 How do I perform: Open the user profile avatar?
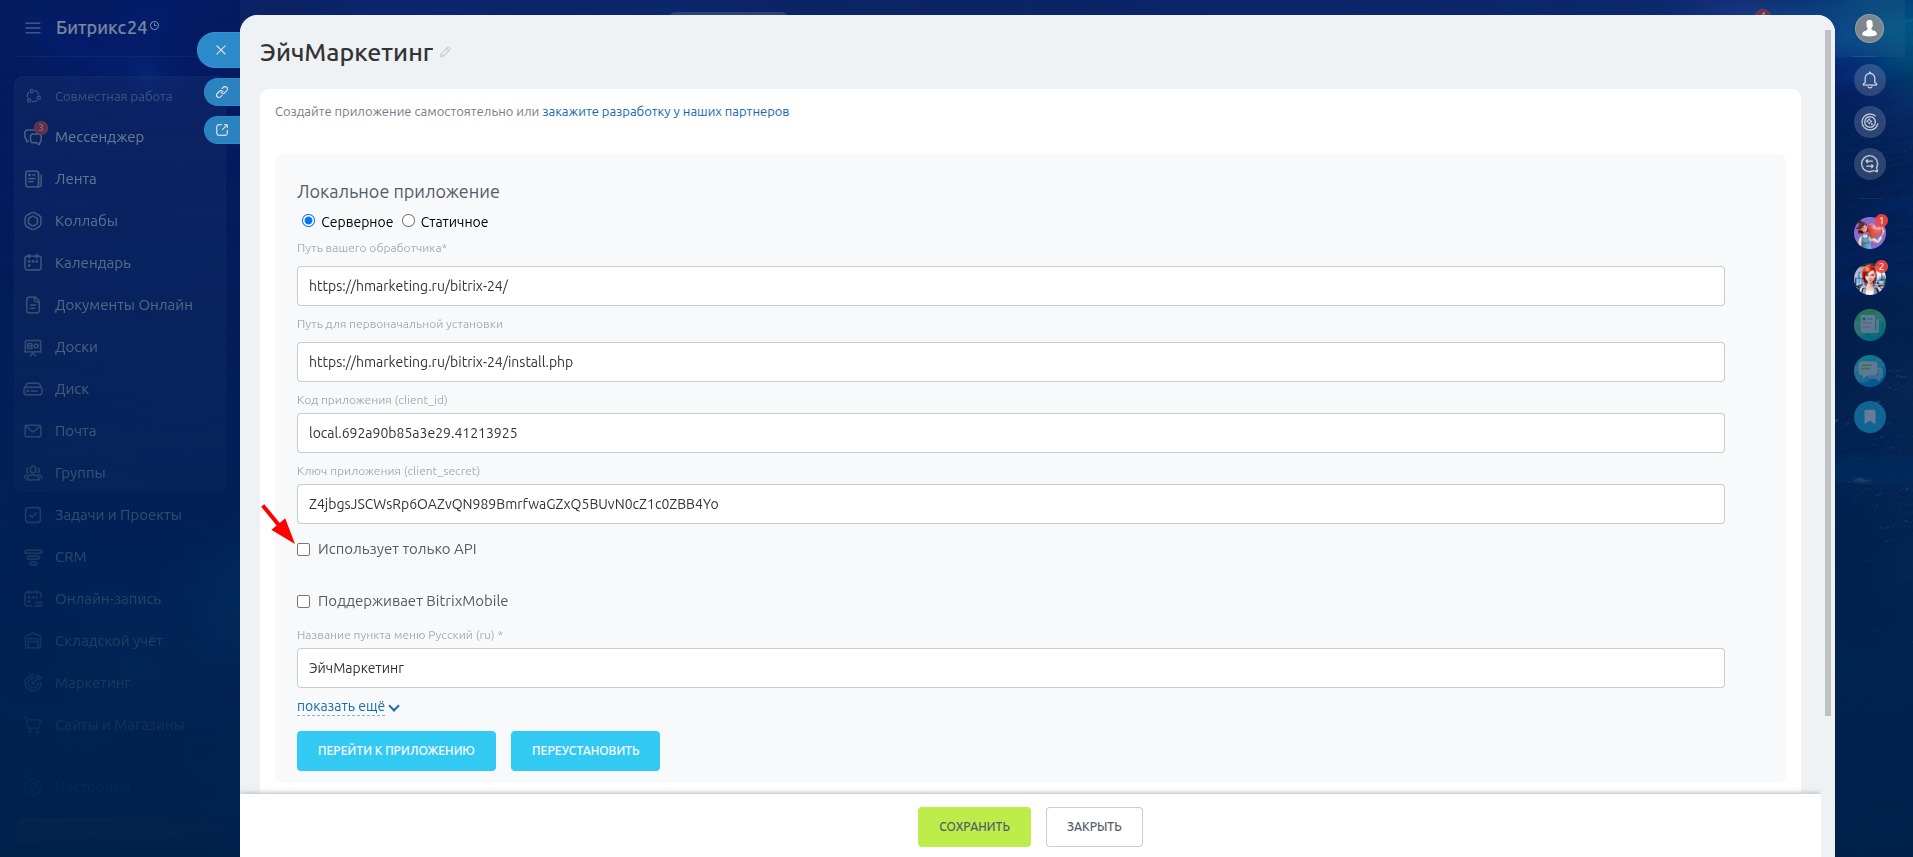[1869, 28]
